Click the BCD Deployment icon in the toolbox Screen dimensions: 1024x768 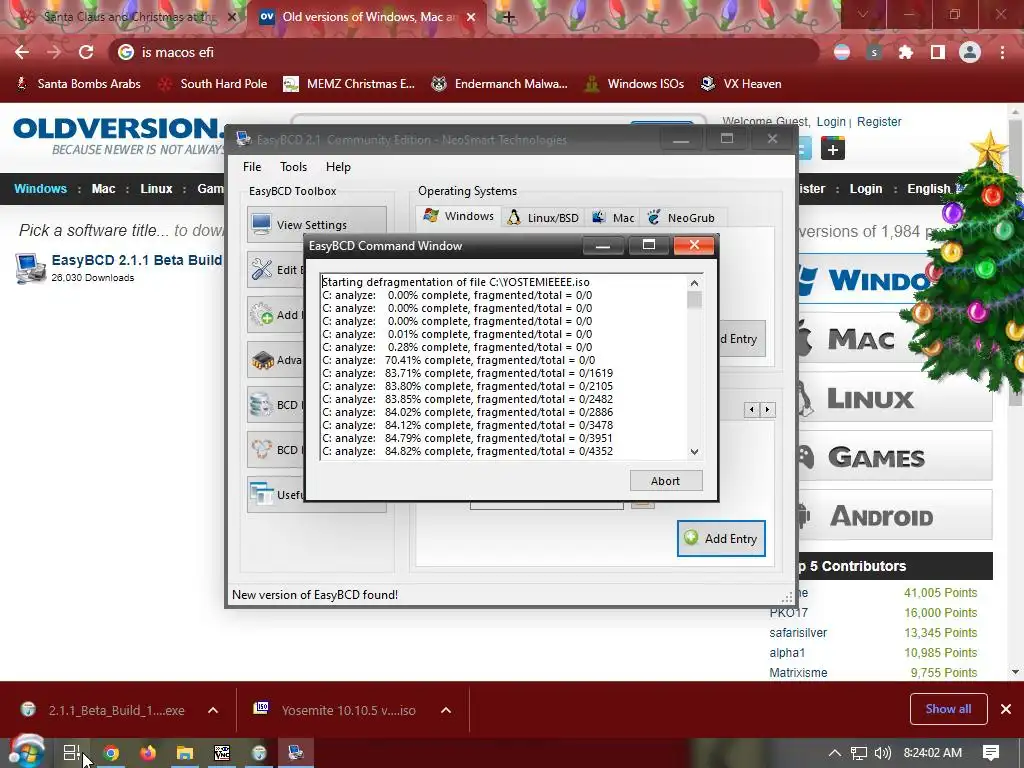pos(262,449)
